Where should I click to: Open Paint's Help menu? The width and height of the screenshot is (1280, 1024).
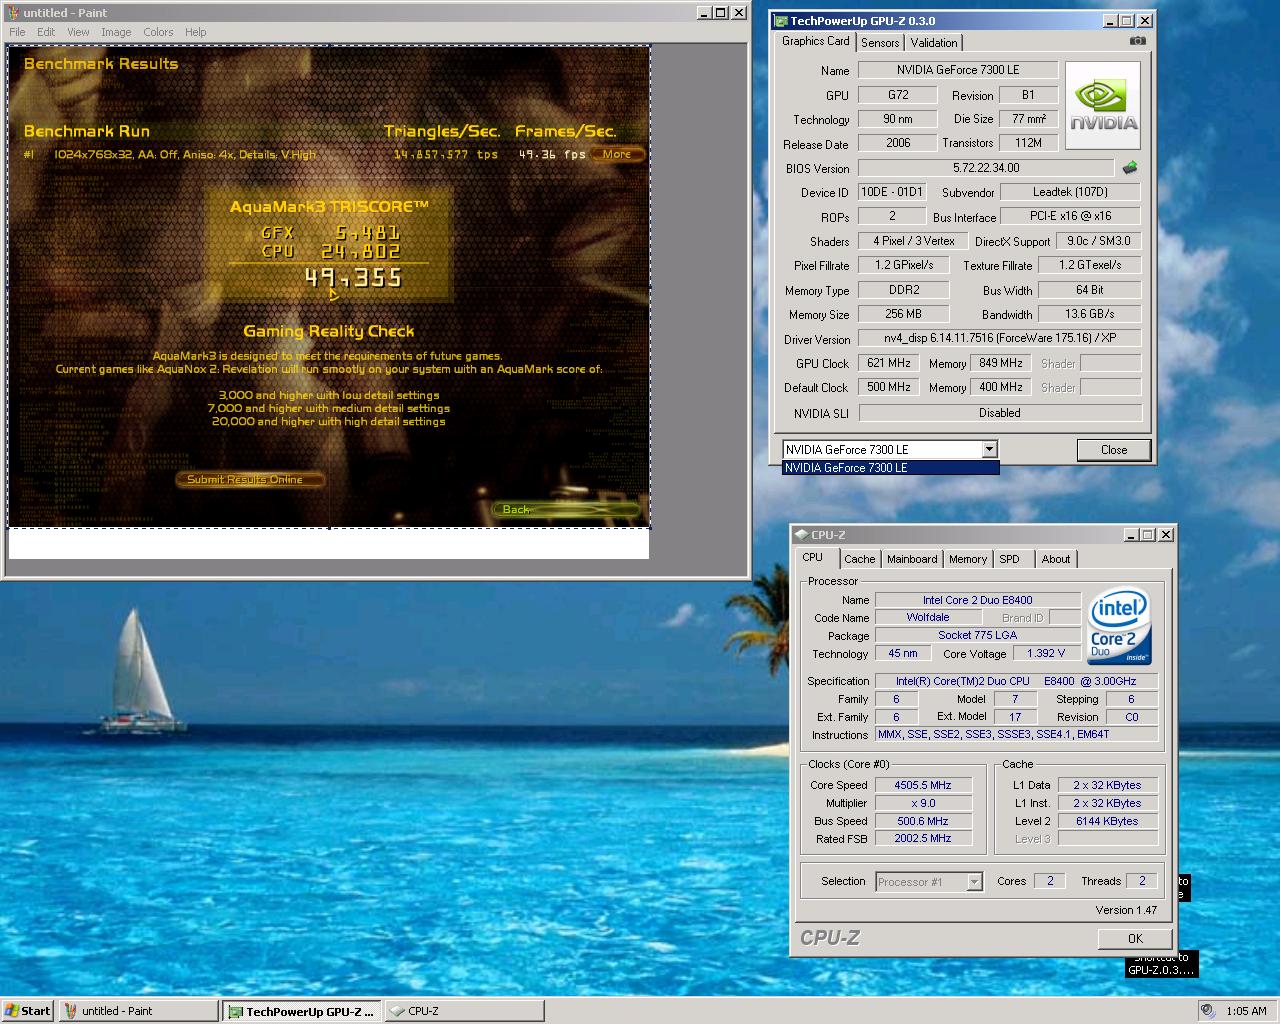pyautogui.click(x=196, y=32)
